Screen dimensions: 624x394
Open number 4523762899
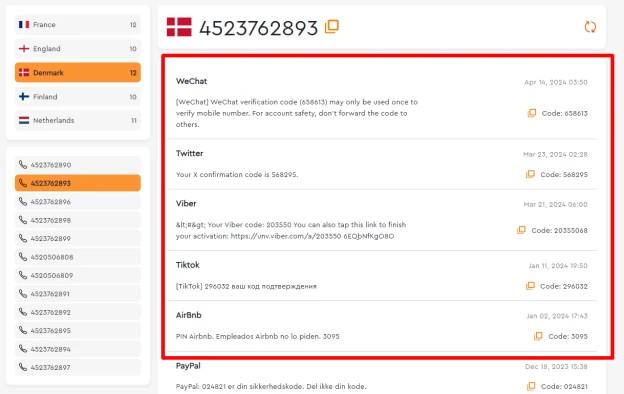(x=78, y=238)
